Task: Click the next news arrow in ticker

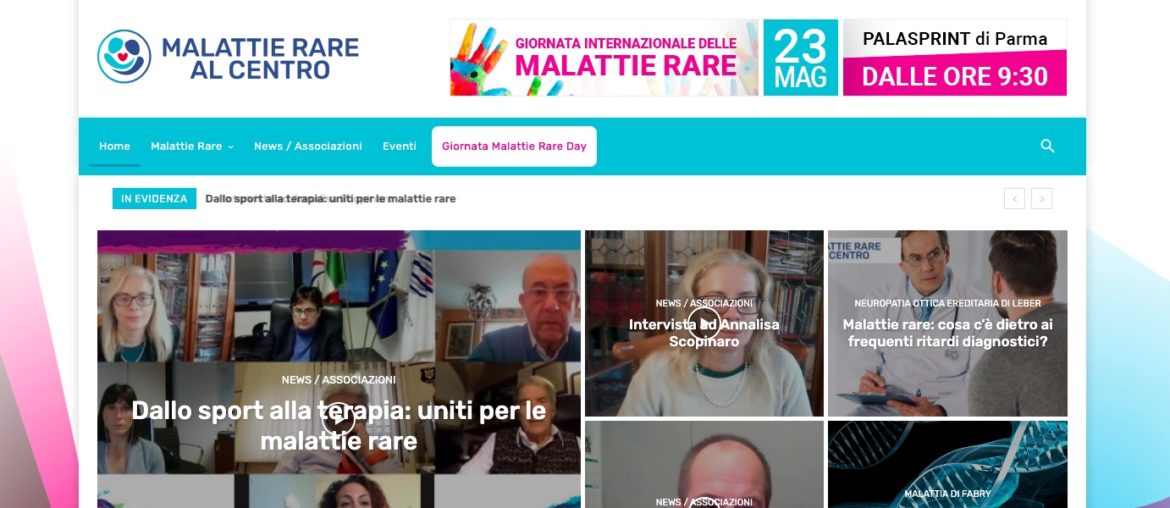Action: [x=1042, y=198]
